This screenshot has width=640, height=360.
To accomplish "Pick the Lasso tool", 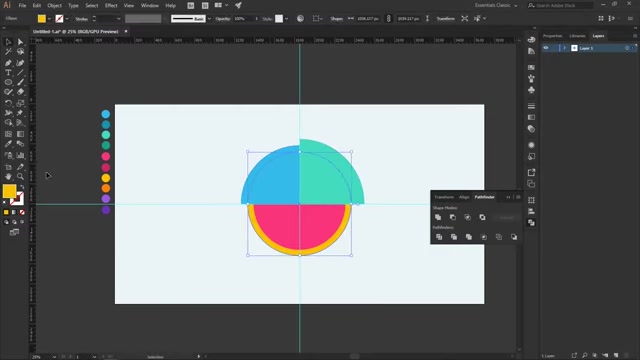I will point(20,52).
